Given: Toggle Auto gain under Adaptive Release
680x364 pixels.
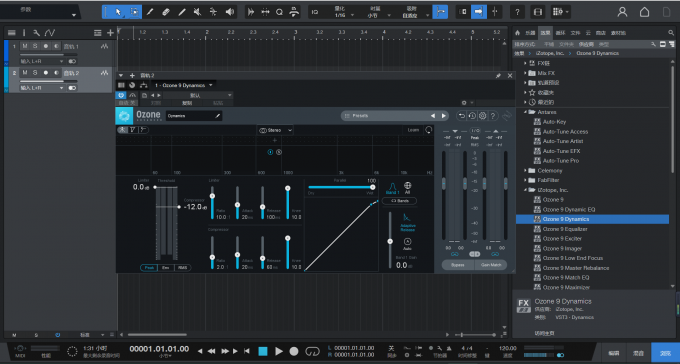Looking at the screenshot, I should [x=407, y=244].
